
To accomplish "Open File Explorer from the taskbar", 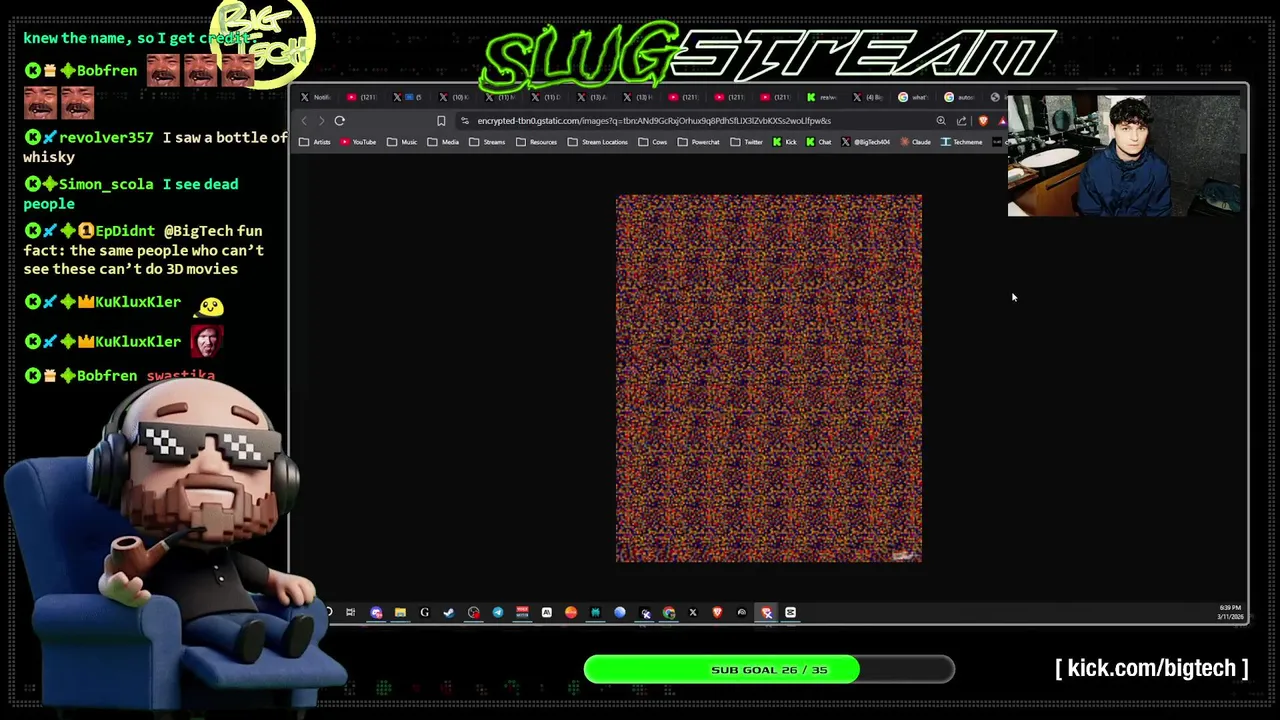I will tap(400, 612).
